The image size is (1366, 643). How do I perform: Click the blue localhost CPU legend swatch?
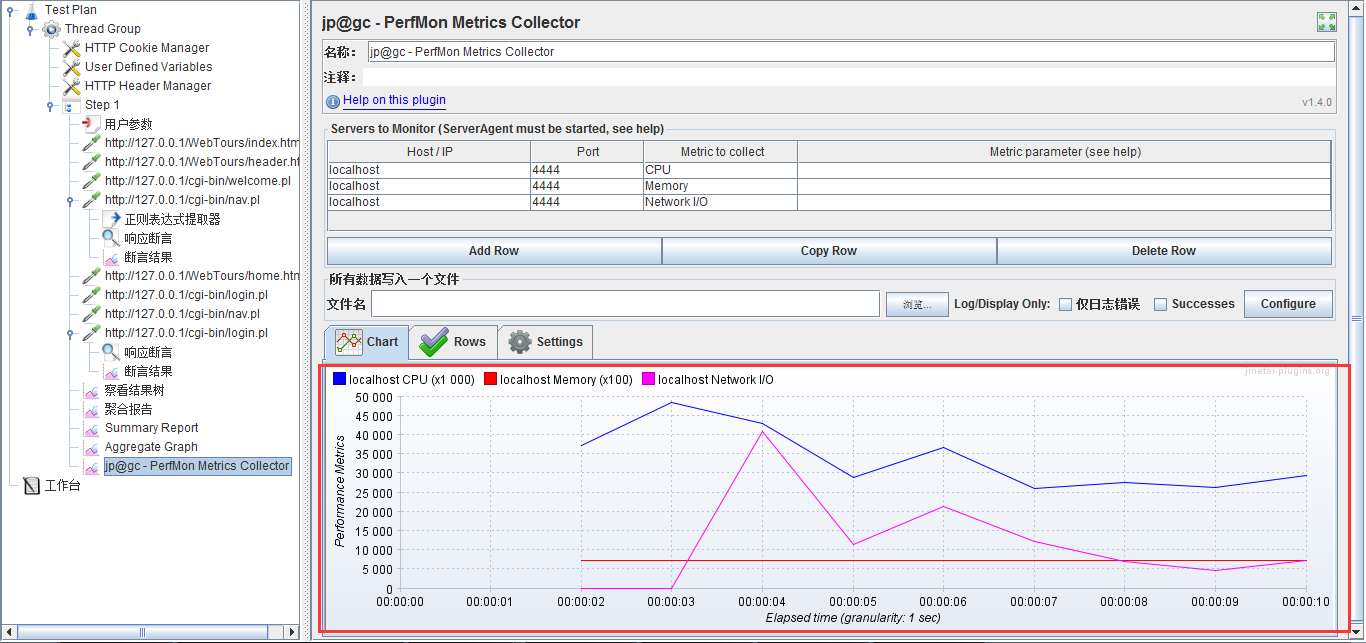coord(339,380)
